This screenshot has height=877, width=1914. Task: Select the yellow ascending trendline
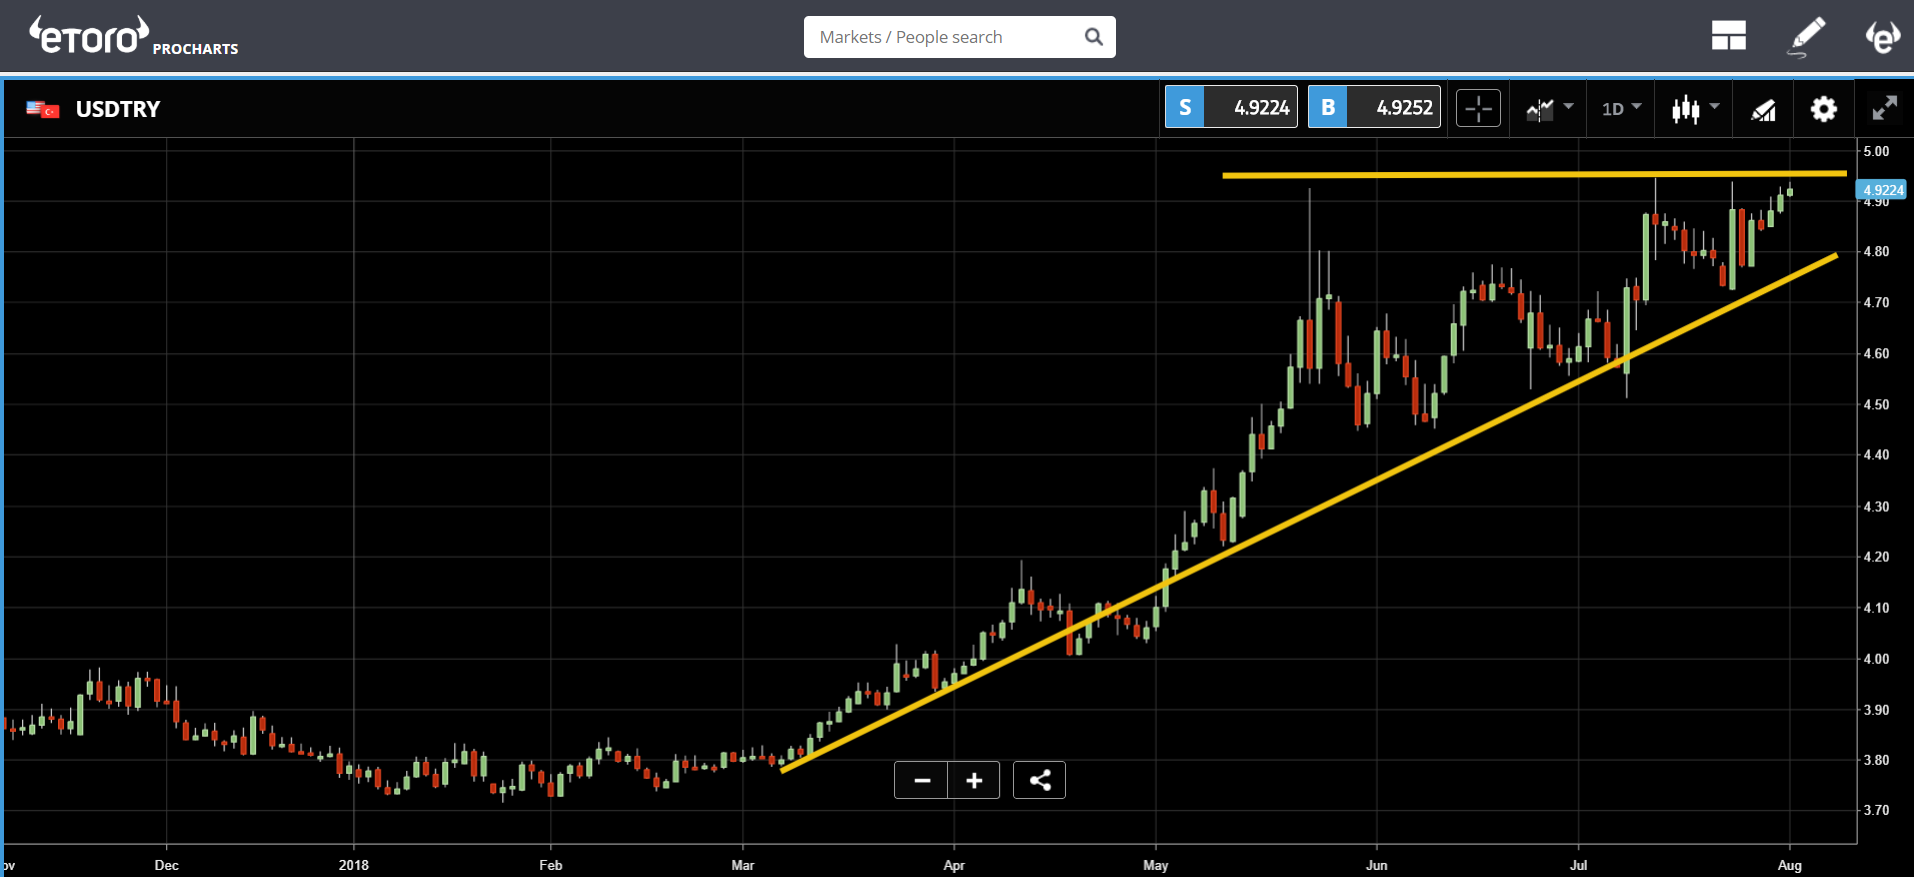point(1308,512)
